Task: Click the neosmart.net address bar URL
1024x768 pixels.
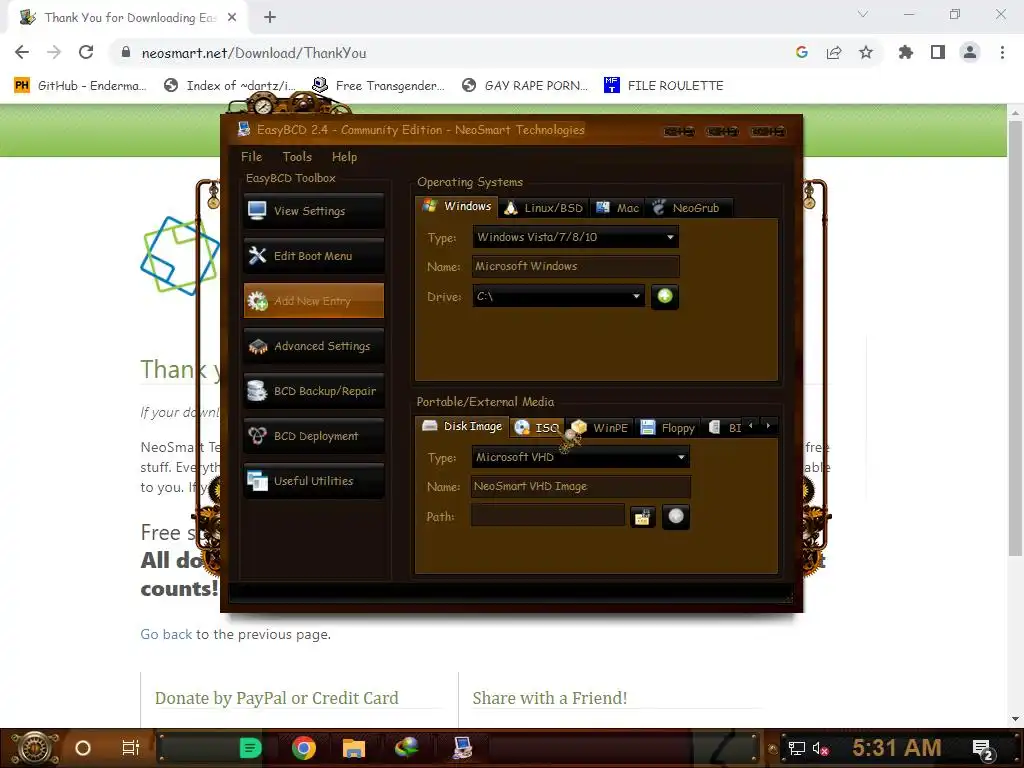Action: [254, 53]
